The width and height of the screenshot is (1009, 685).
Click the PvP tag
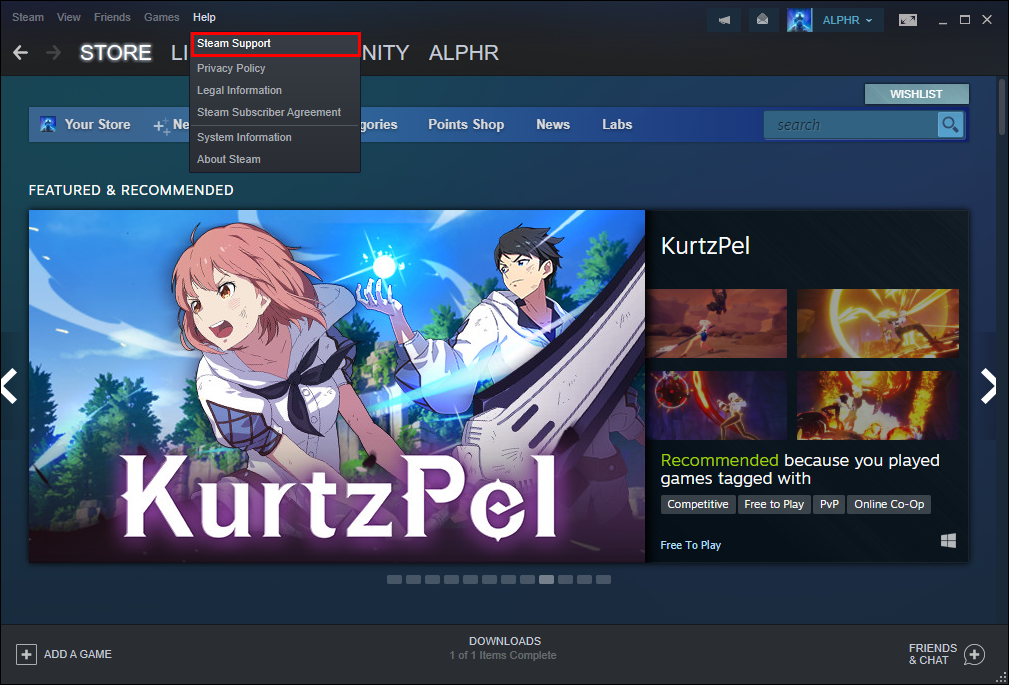tap(829, 504)
